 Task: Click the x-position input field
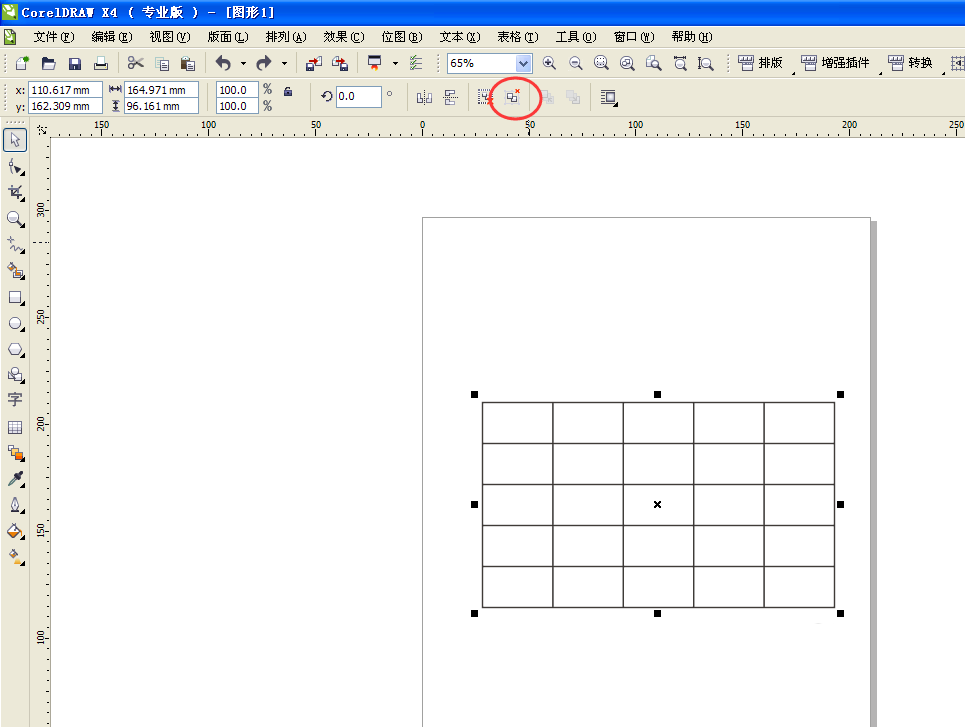[x=62, y=89]
